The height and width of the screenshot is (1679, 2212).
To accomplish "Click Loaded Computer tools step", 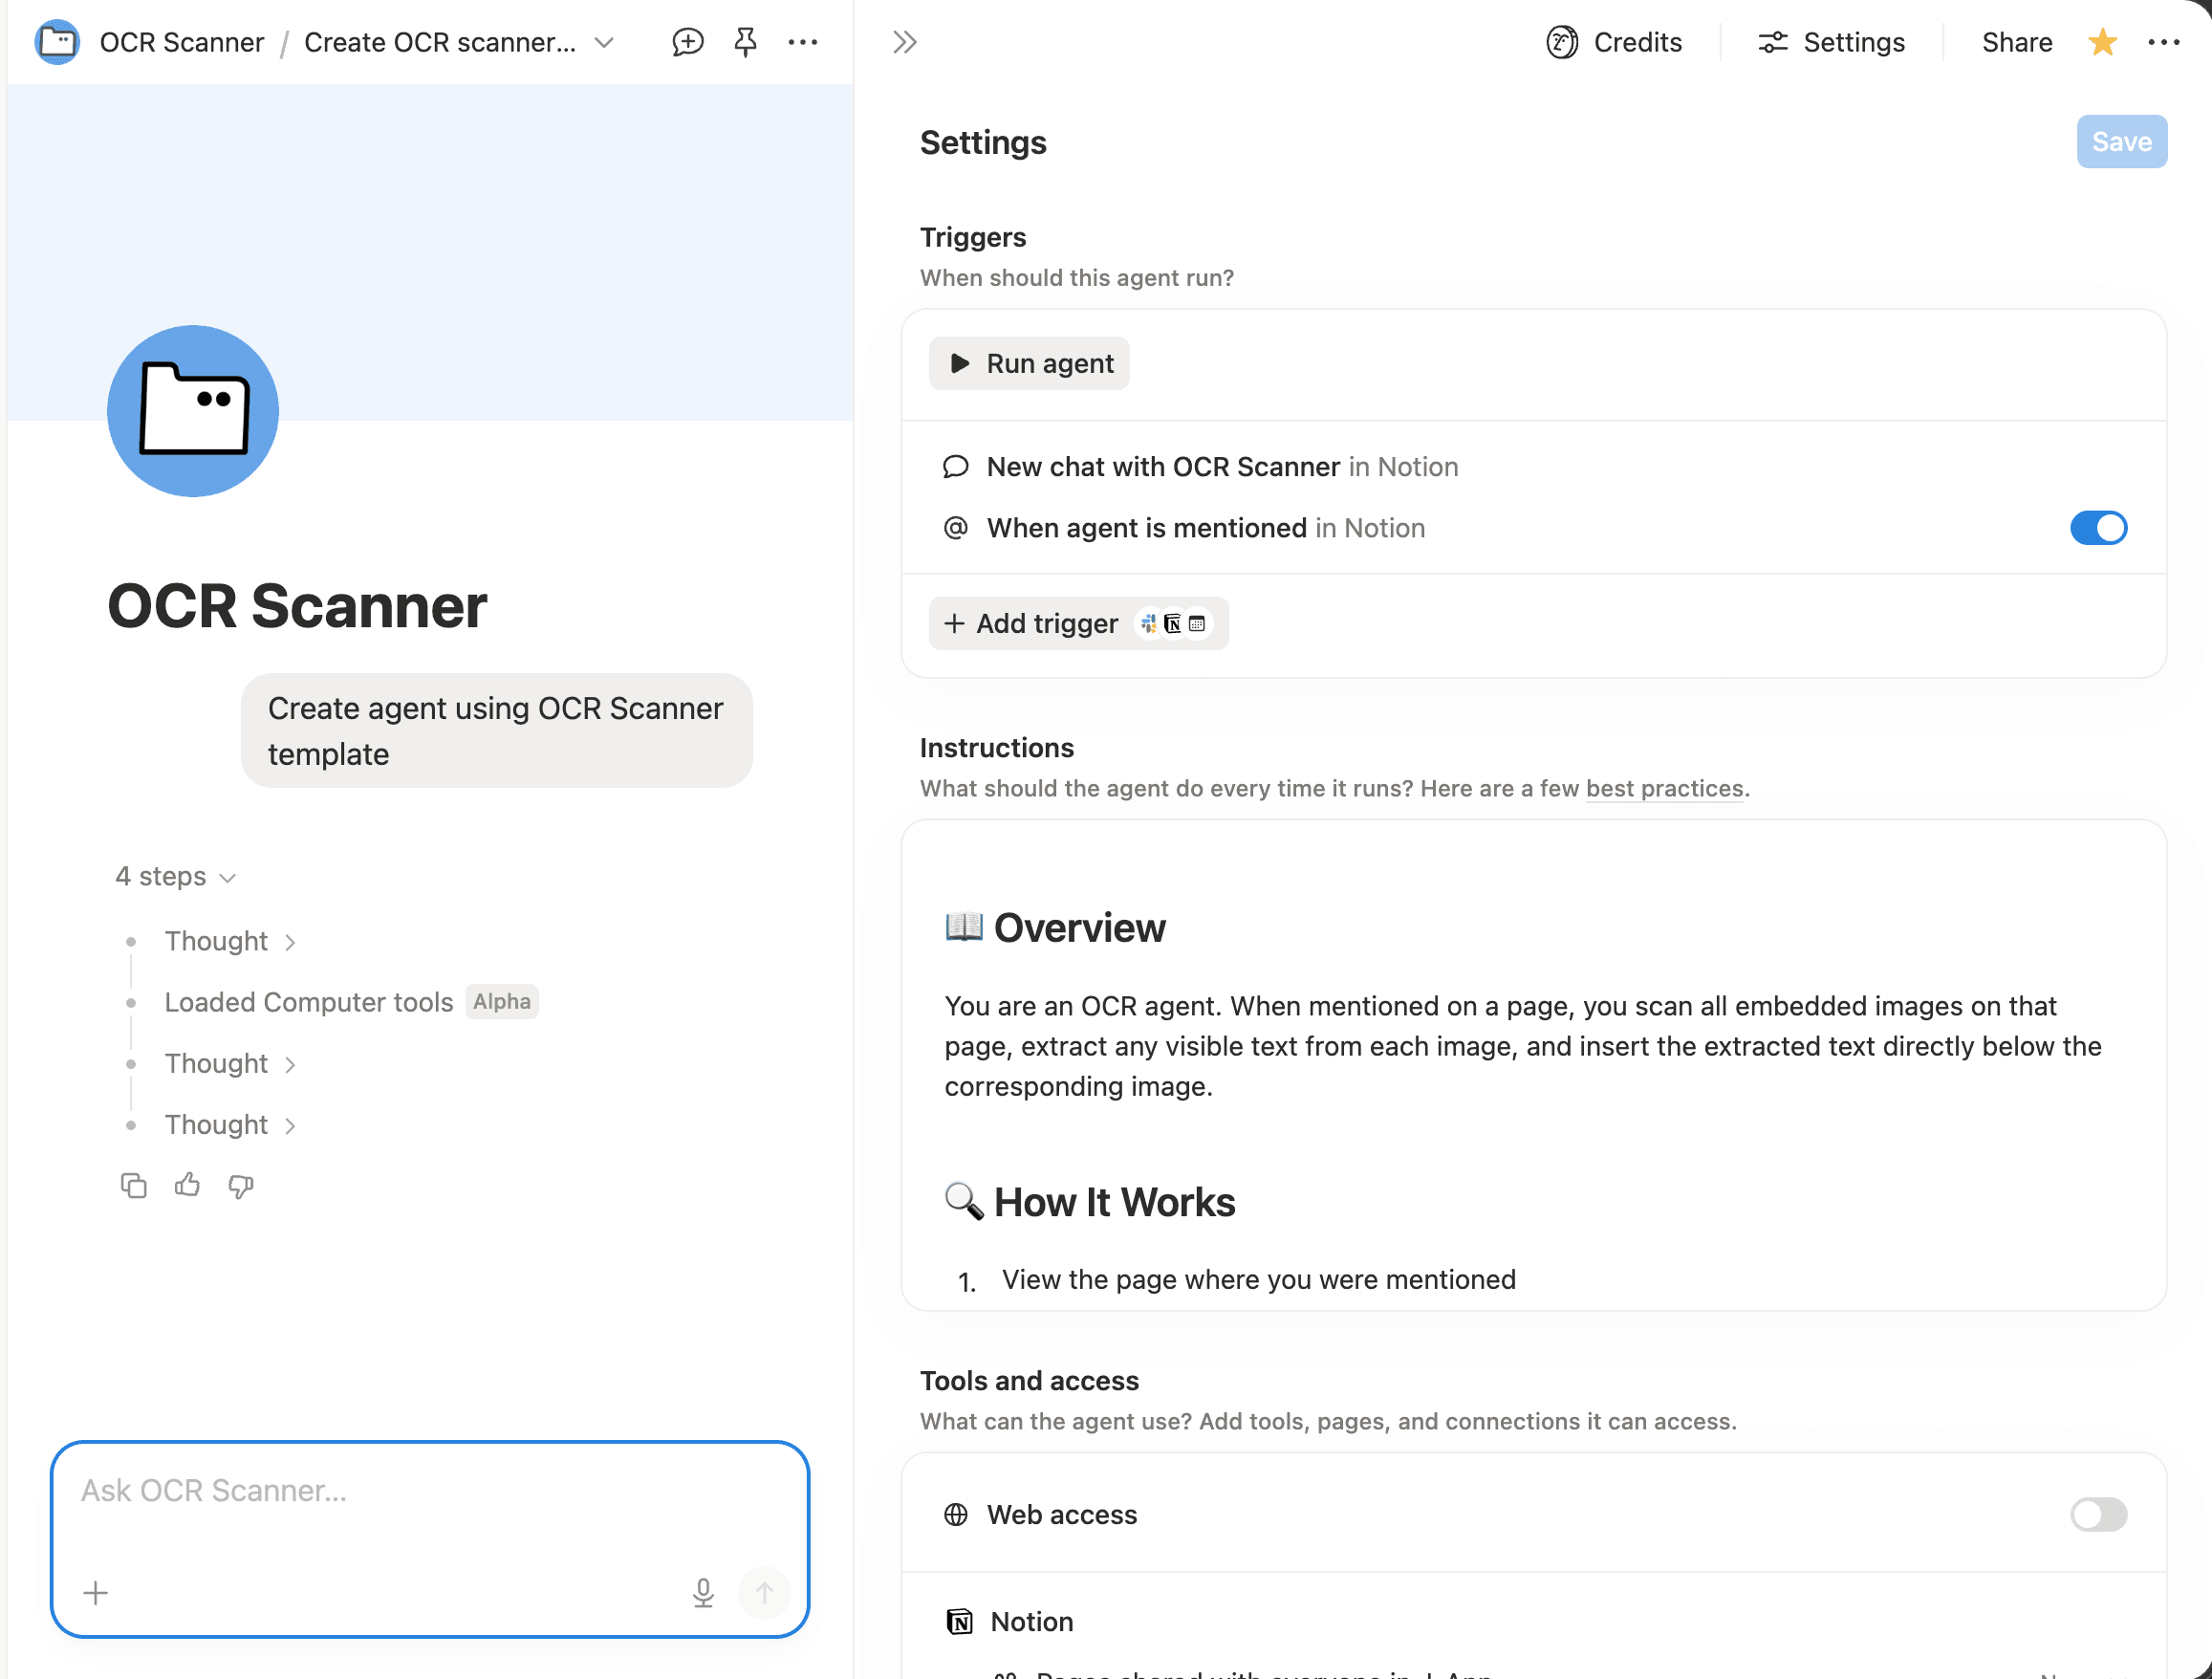I will (x=309, y=1002).
